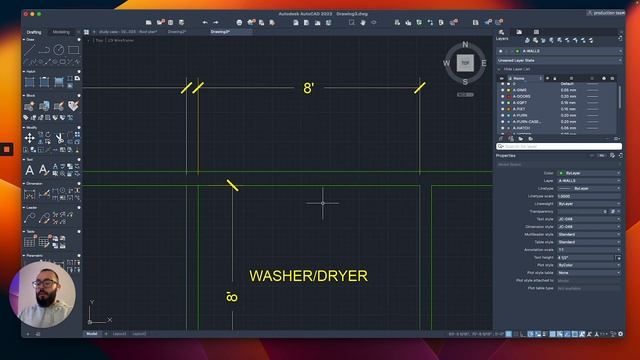The height and width of the screenshot is (360, 640).
Task: Click the color swatch of A-DIMS layer
Action: pos(509,90)
